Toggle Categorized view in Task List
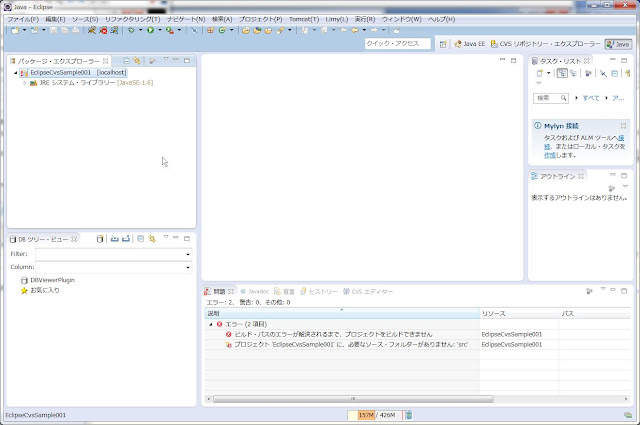The width and height of the screenshot is (640, 425). point(562,73)
